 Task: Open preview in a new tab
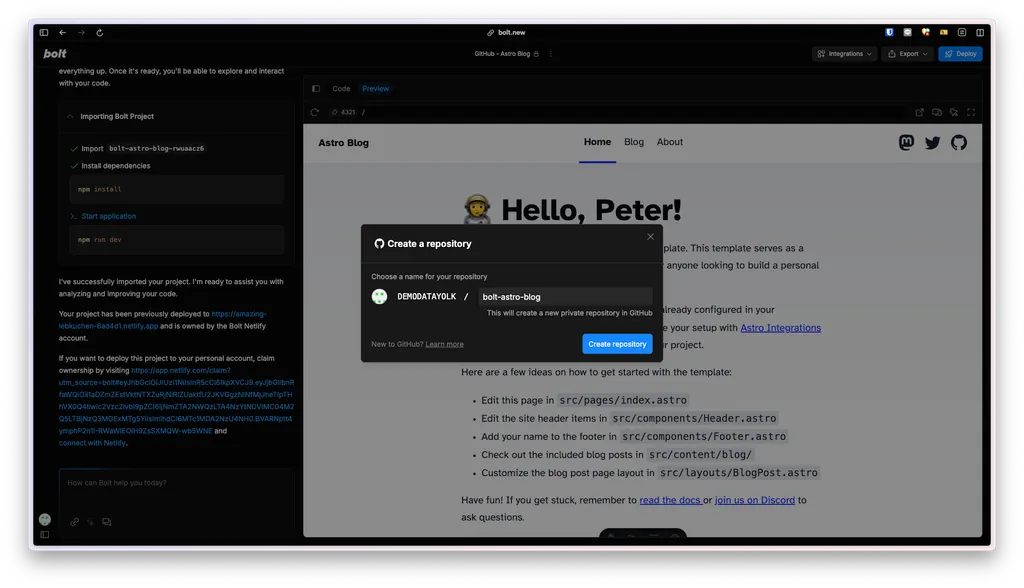(920, 112)
